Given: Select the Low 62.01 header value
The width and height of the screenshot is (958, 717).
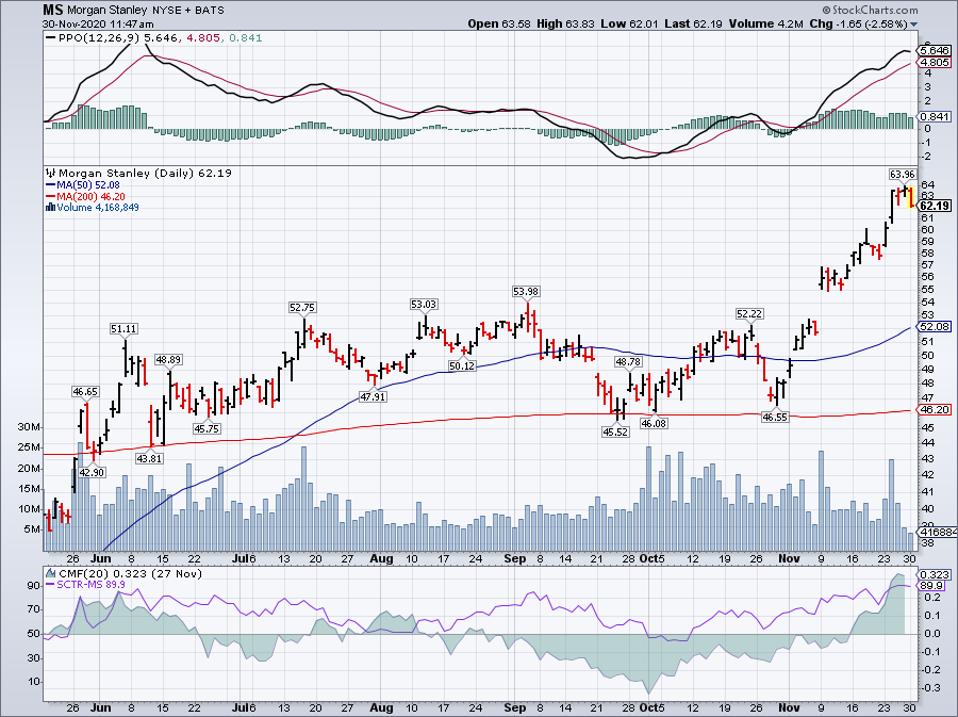Looking at the screenshot, I should [629, 24].
